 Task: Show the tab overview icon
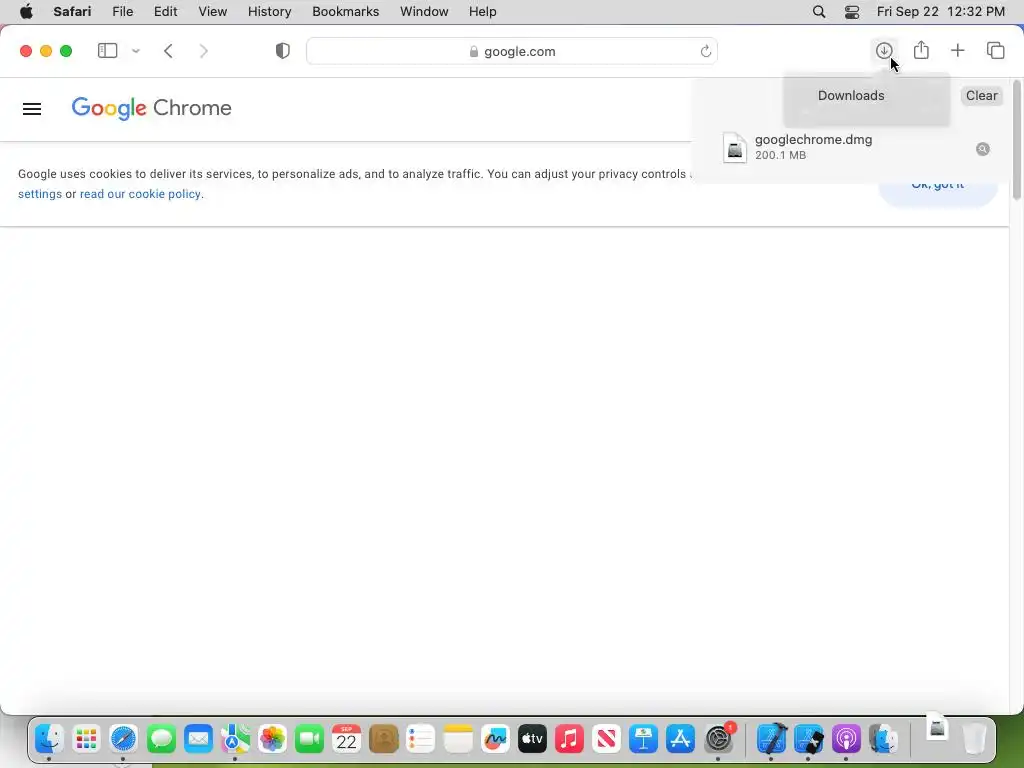995,50
